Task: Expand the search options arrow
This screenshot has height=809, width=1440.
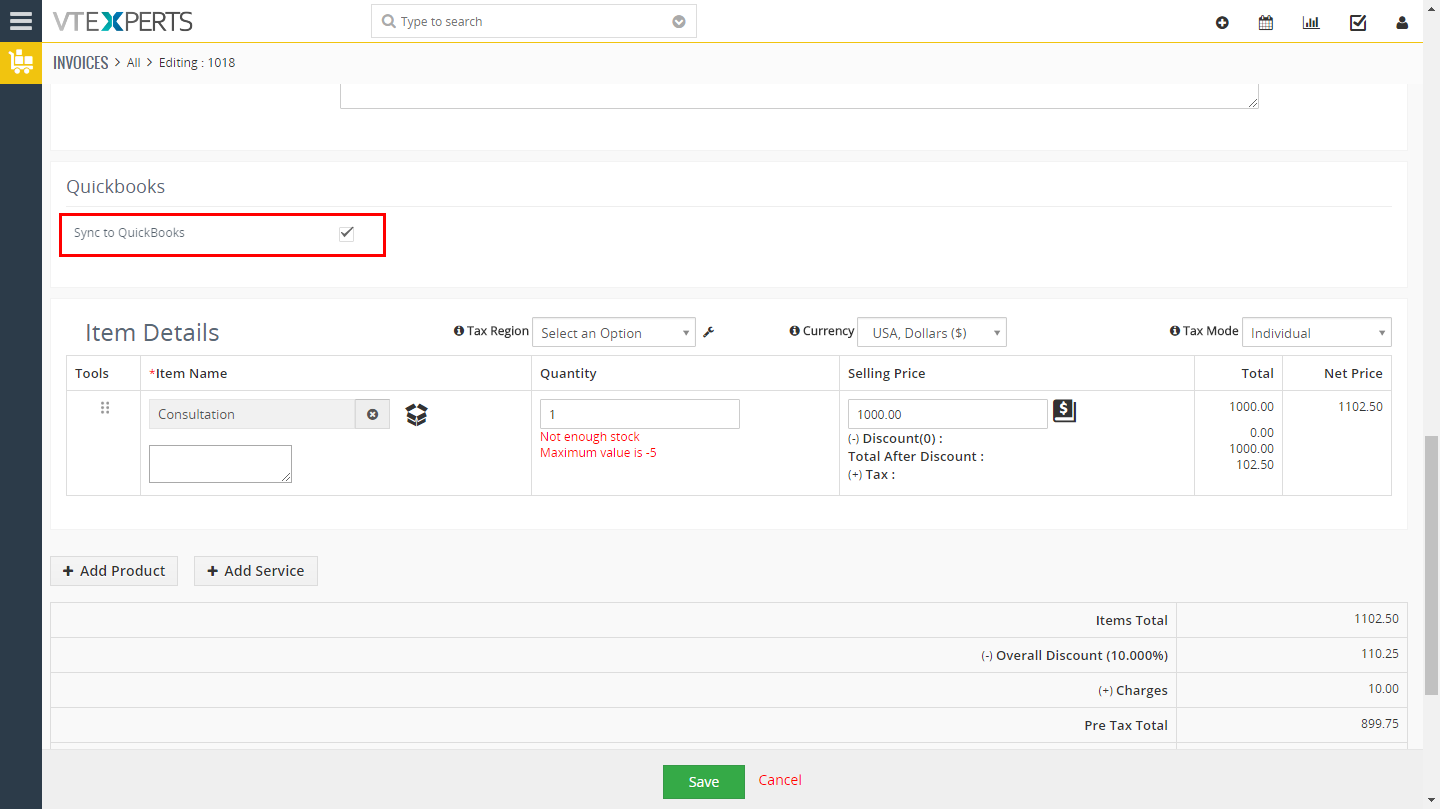Action: point(679,21)
